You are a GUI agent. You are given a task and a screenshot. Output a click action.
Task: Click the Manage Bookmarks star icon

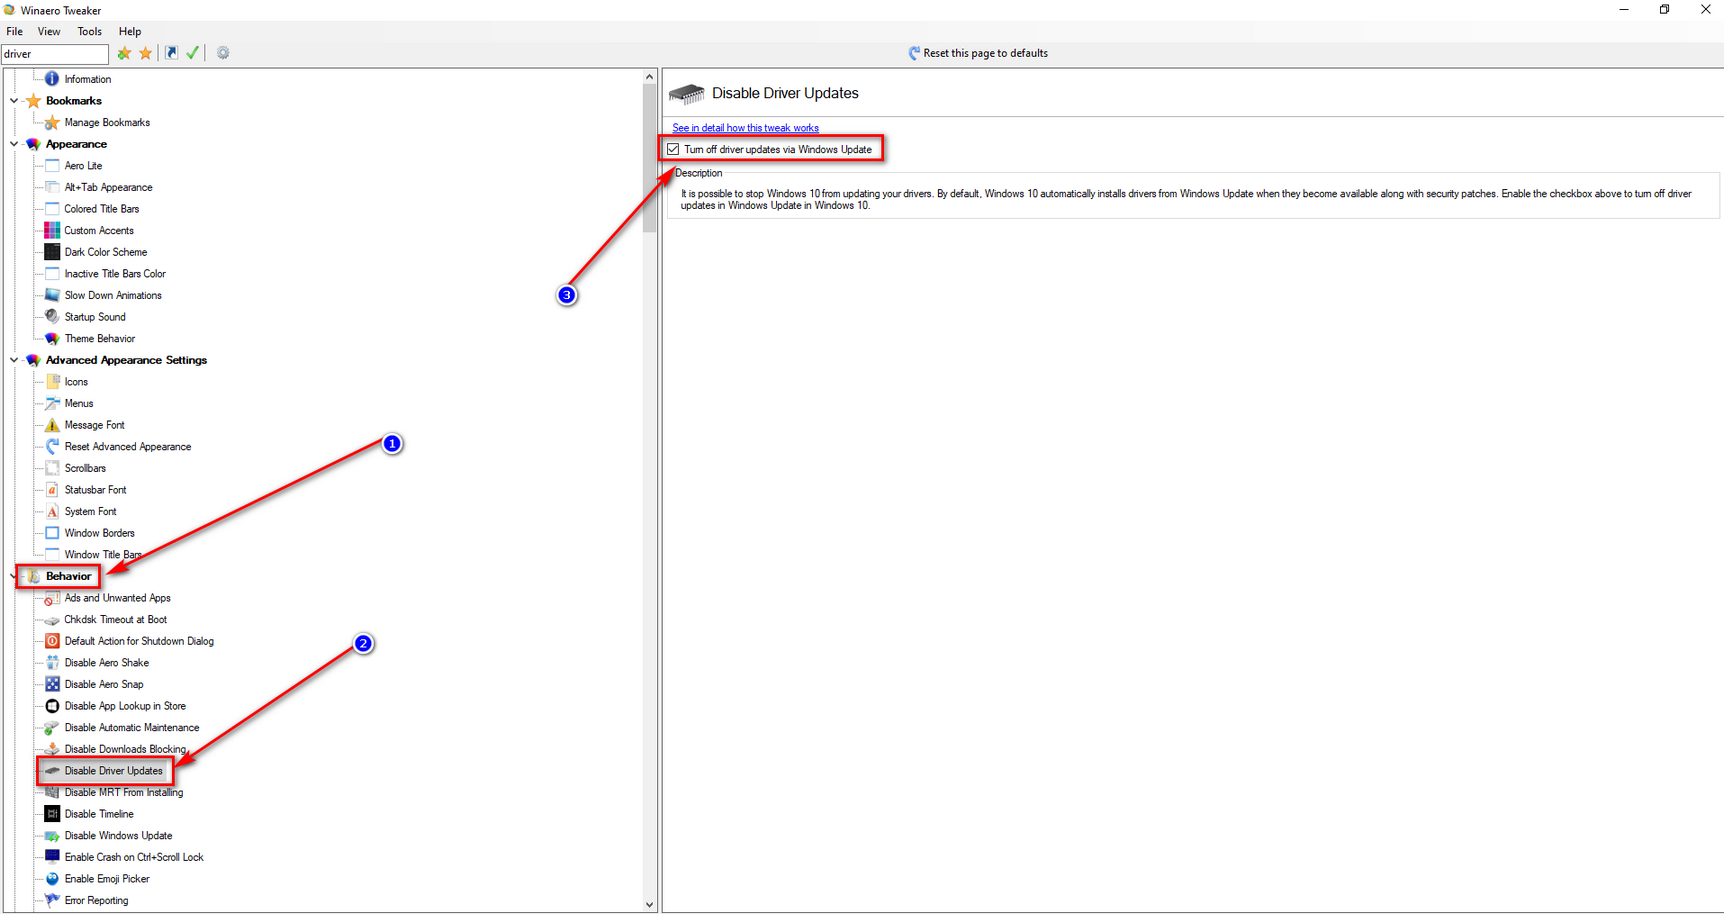[52, 122]
